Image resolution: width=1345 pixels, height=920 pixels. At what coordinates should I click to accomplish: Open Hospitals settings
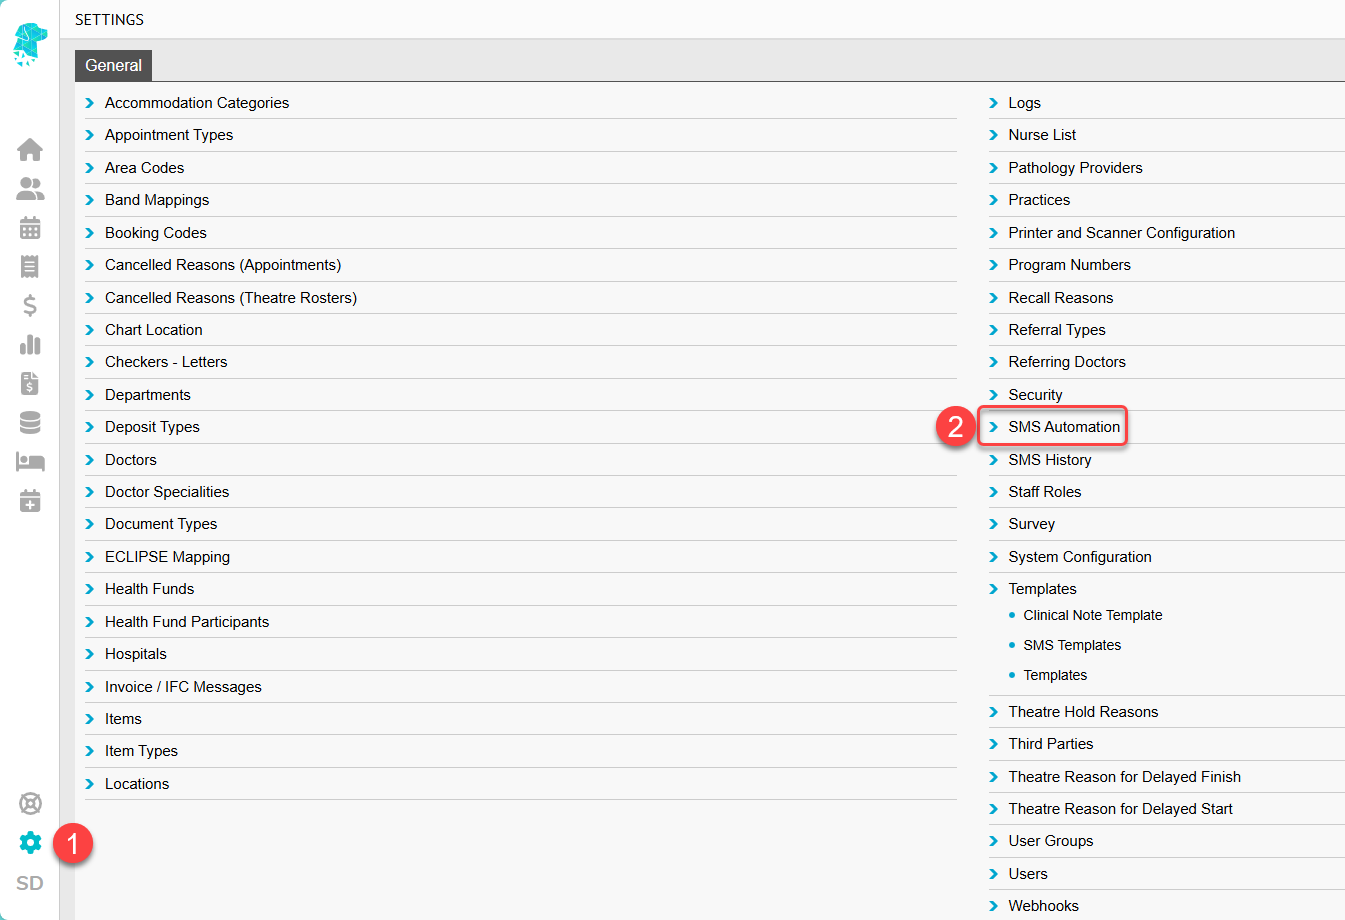[x=136, y=654]
